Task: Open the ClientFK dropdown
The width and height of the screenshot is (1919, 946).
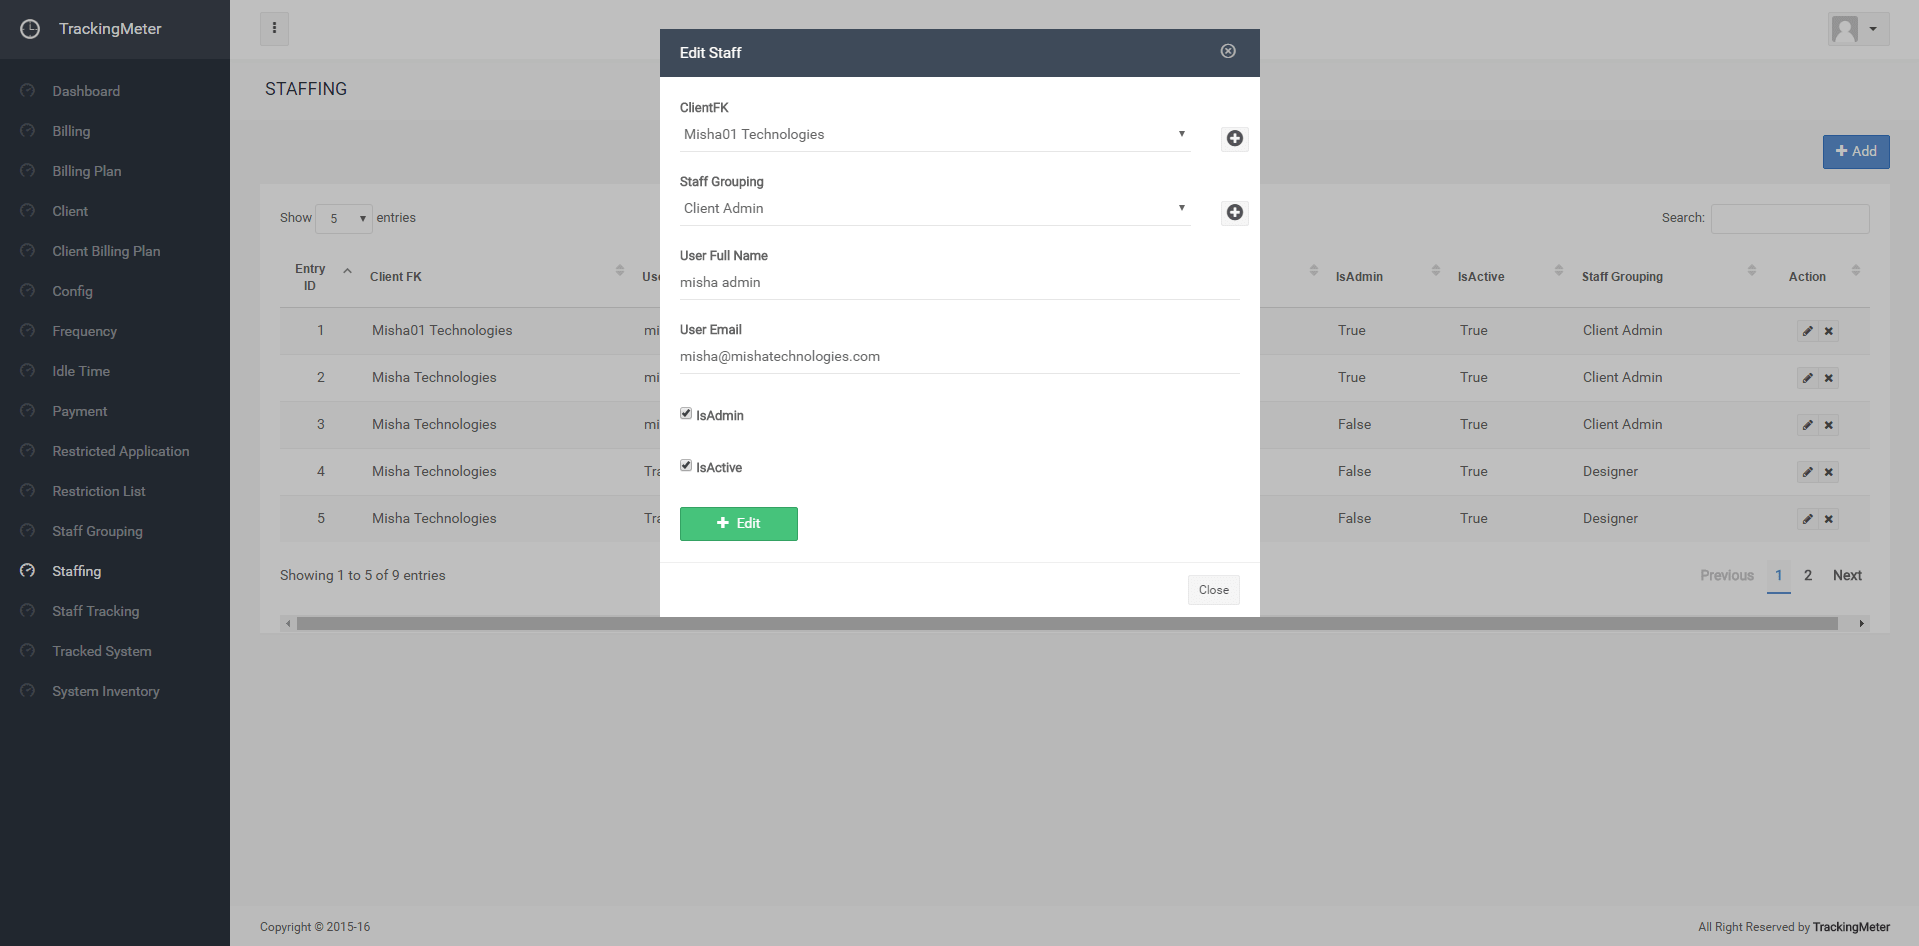Action: click(x=934, y=135)
